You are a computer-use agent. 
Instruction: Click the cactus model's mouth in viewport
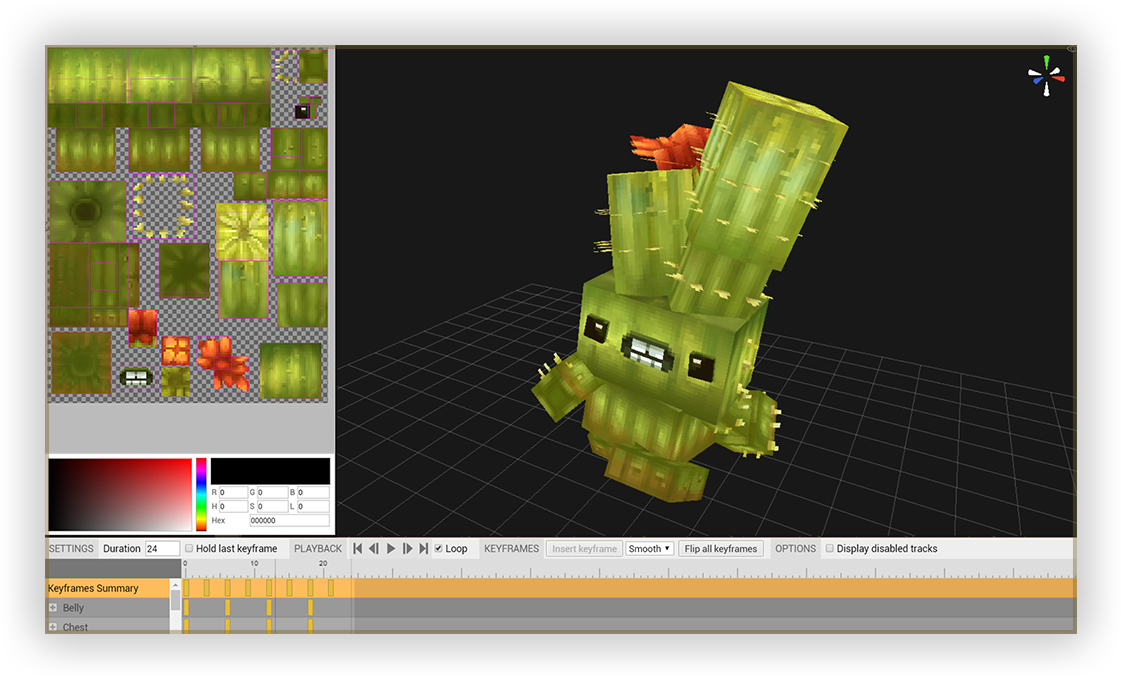(x=649, y=353)
